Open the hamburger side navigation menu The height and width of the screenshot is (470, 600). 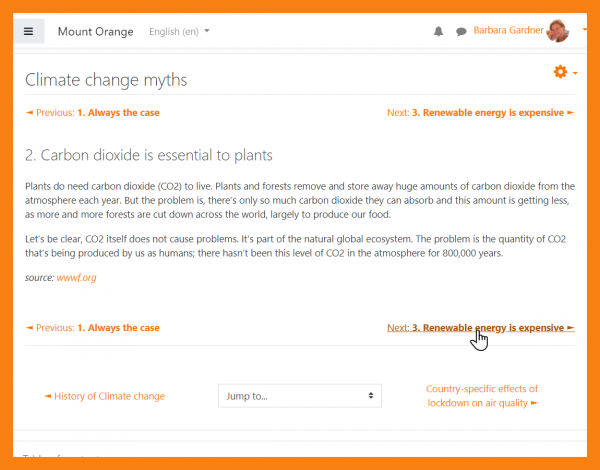[x=28, y=31]
